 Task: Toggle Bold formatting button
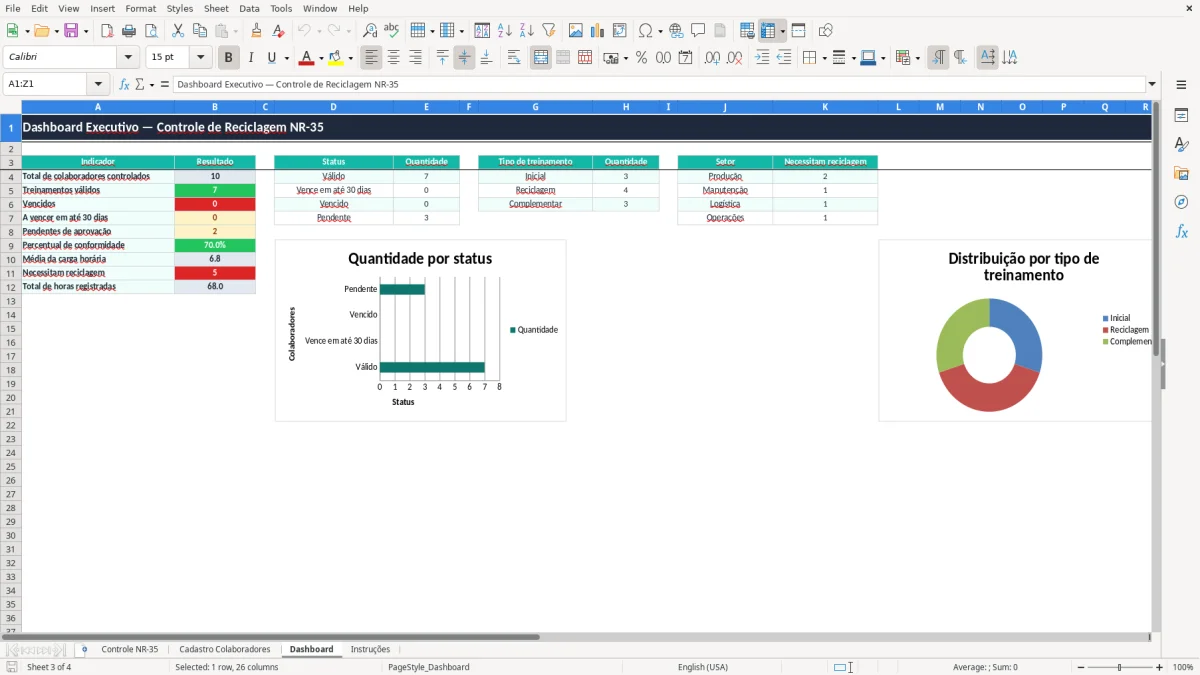(229, 58)
